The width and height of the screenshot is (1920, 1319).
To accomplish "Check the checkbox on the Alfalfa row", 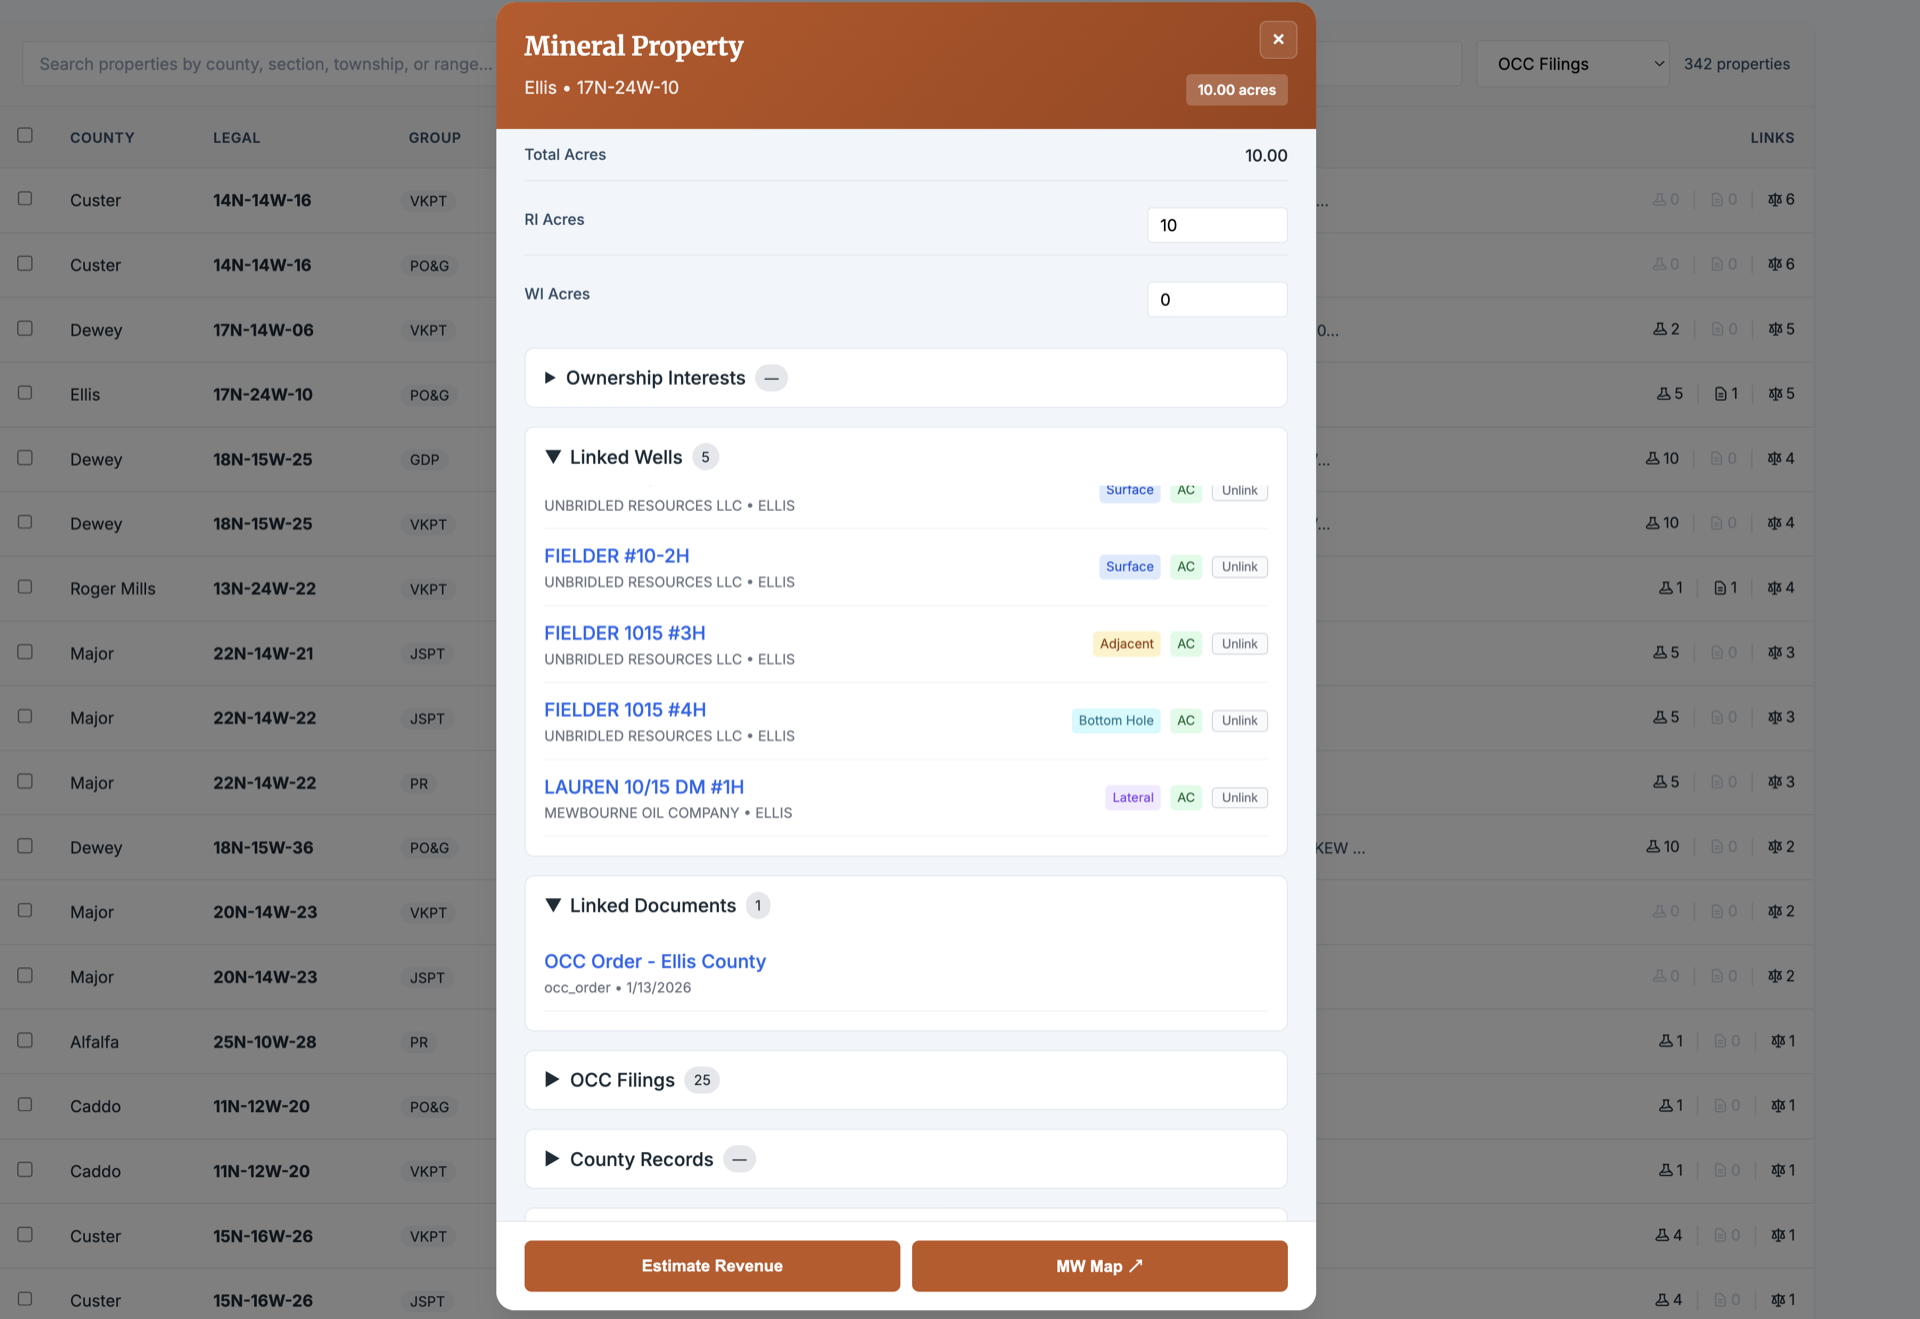I will pyautogui.click(x=25, y=1041).
